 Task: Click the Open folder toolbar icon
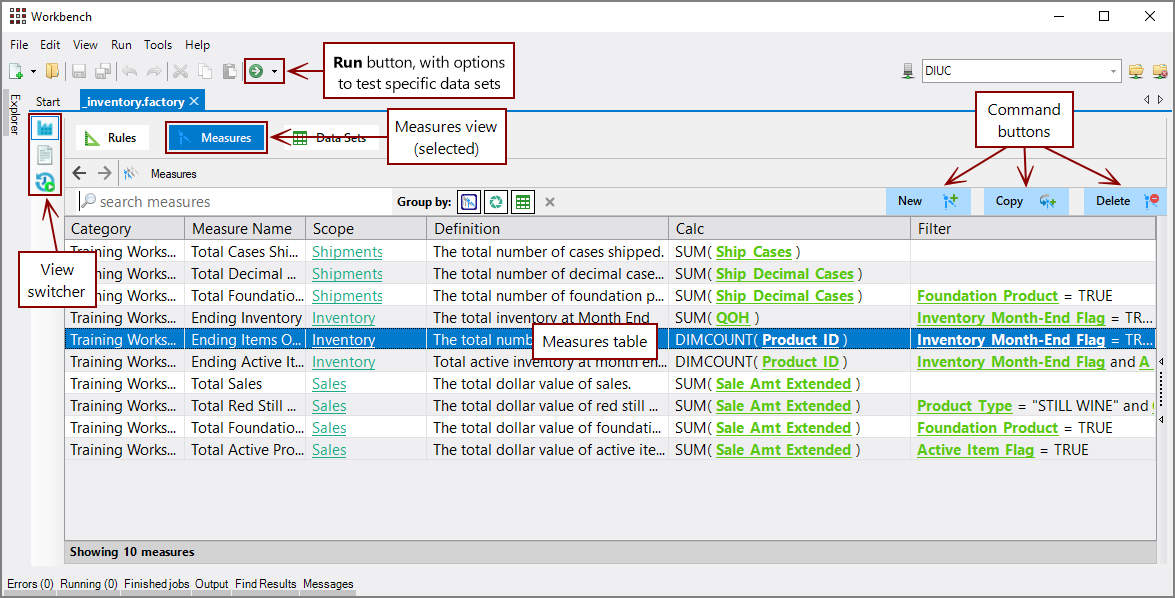(52, 71)
